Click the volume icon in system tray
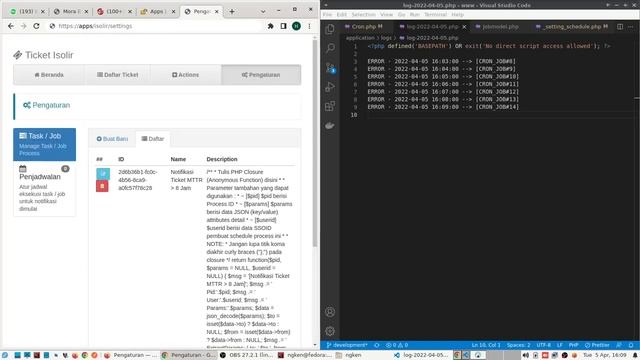The image size is (640, 360). (525, 355)
